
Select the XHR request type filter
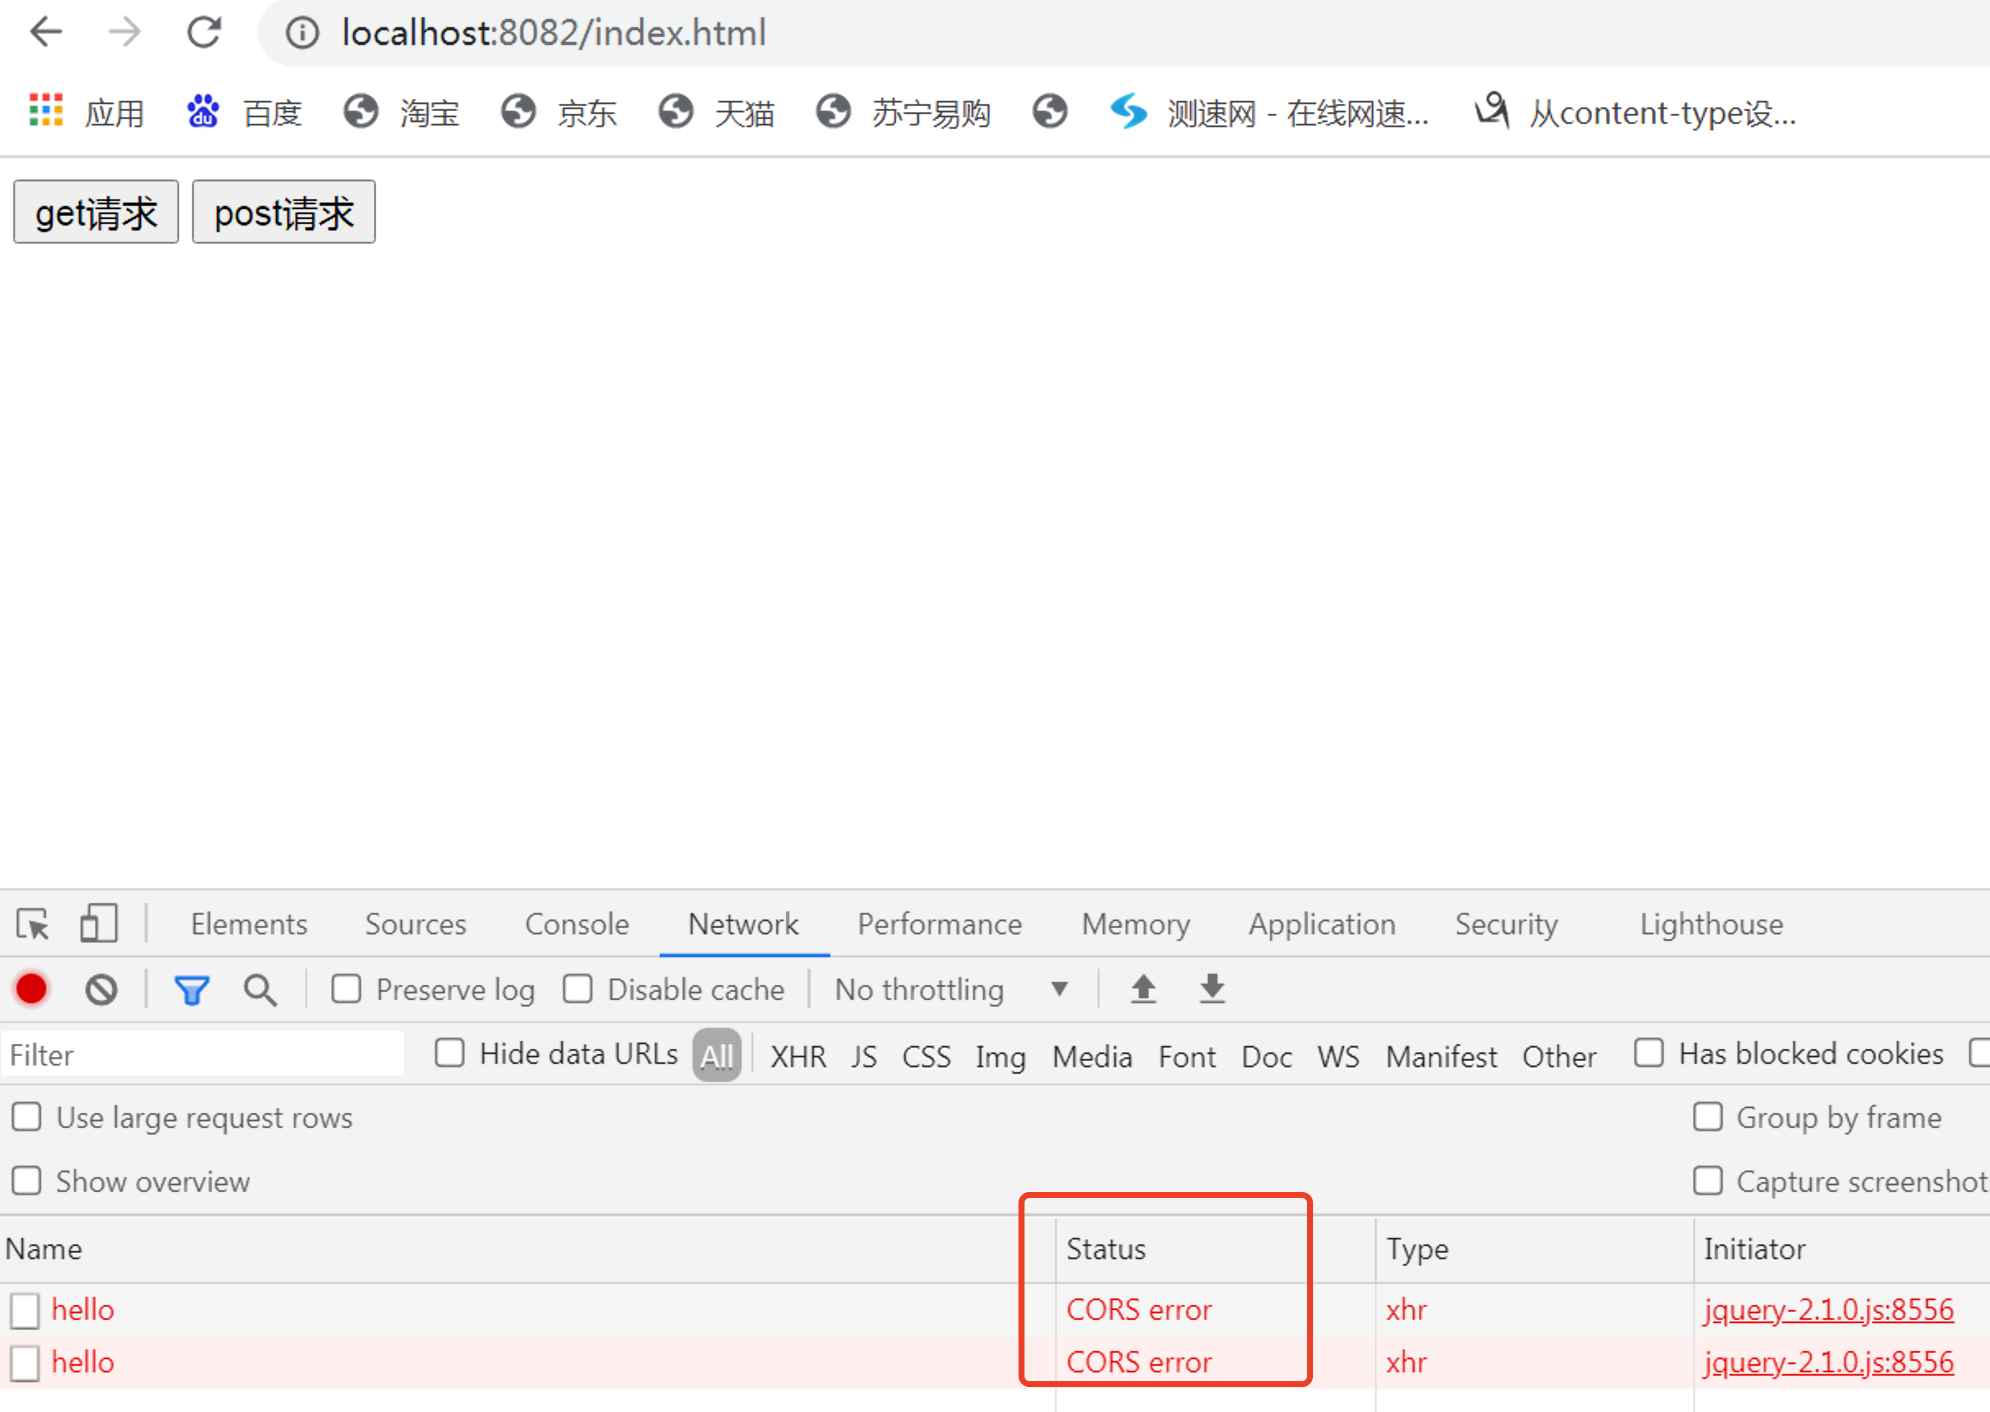(x=797, y=1056)
